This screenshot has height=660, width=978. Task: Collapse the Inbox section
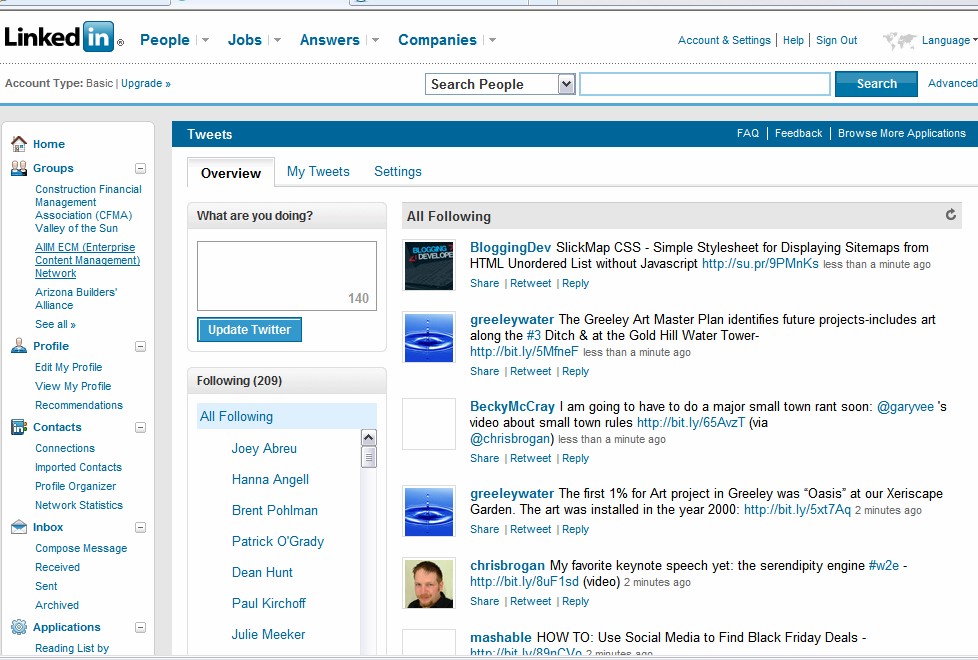tap(140, 528)
